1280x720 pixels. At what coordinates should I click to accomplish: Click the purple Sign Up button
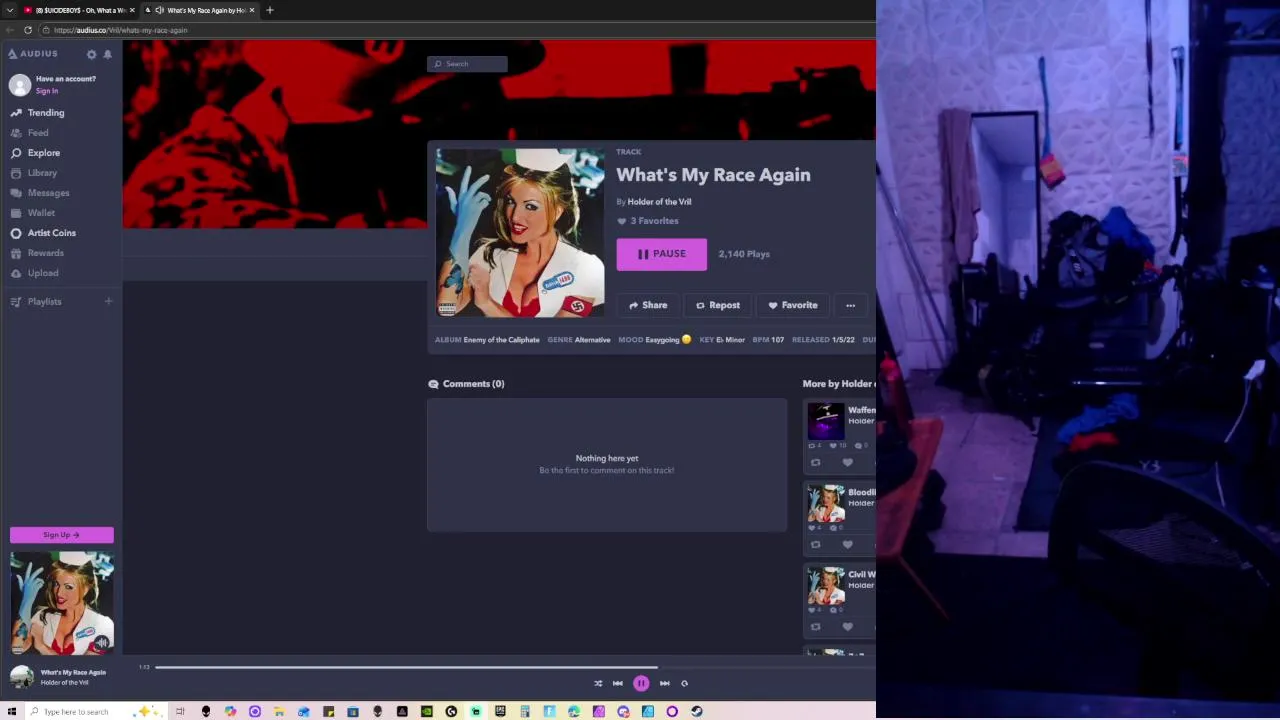62,535
